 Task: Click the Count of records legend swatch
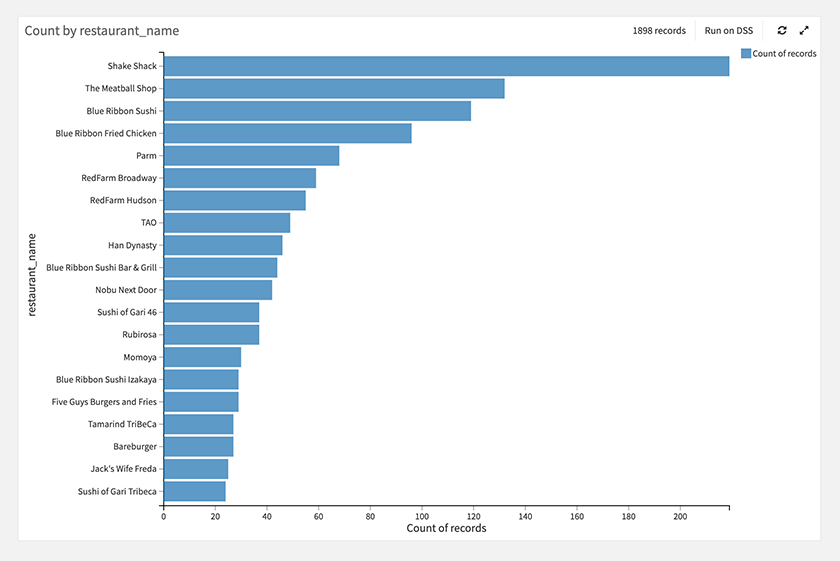tap(746, 53)
